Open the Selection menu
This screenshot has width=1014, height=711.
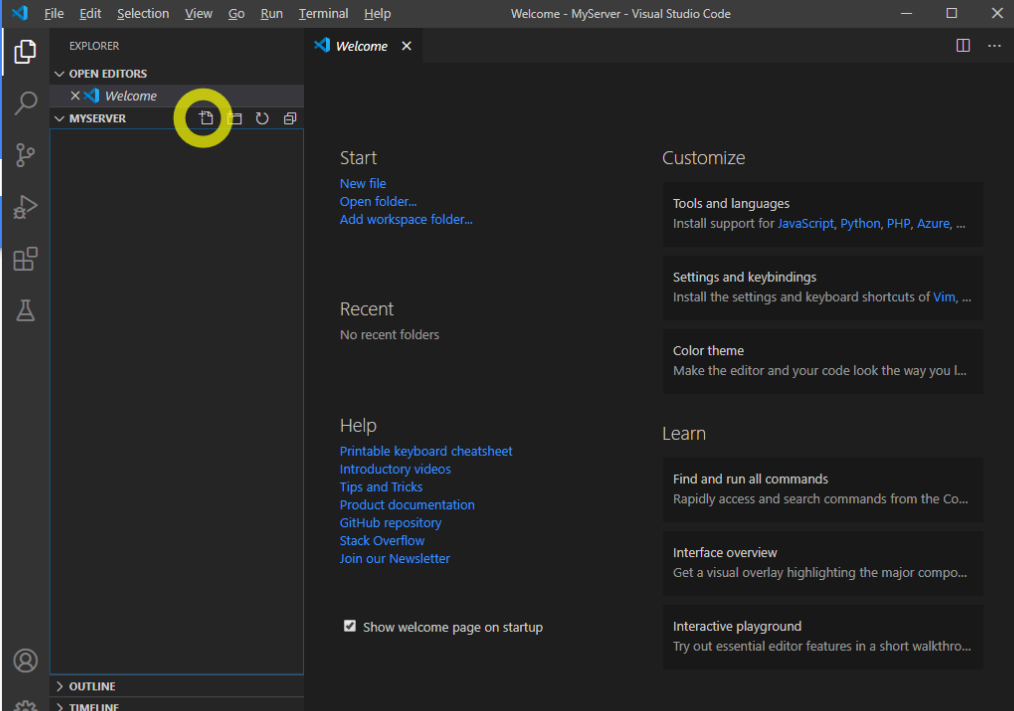(x=143, y=14)
